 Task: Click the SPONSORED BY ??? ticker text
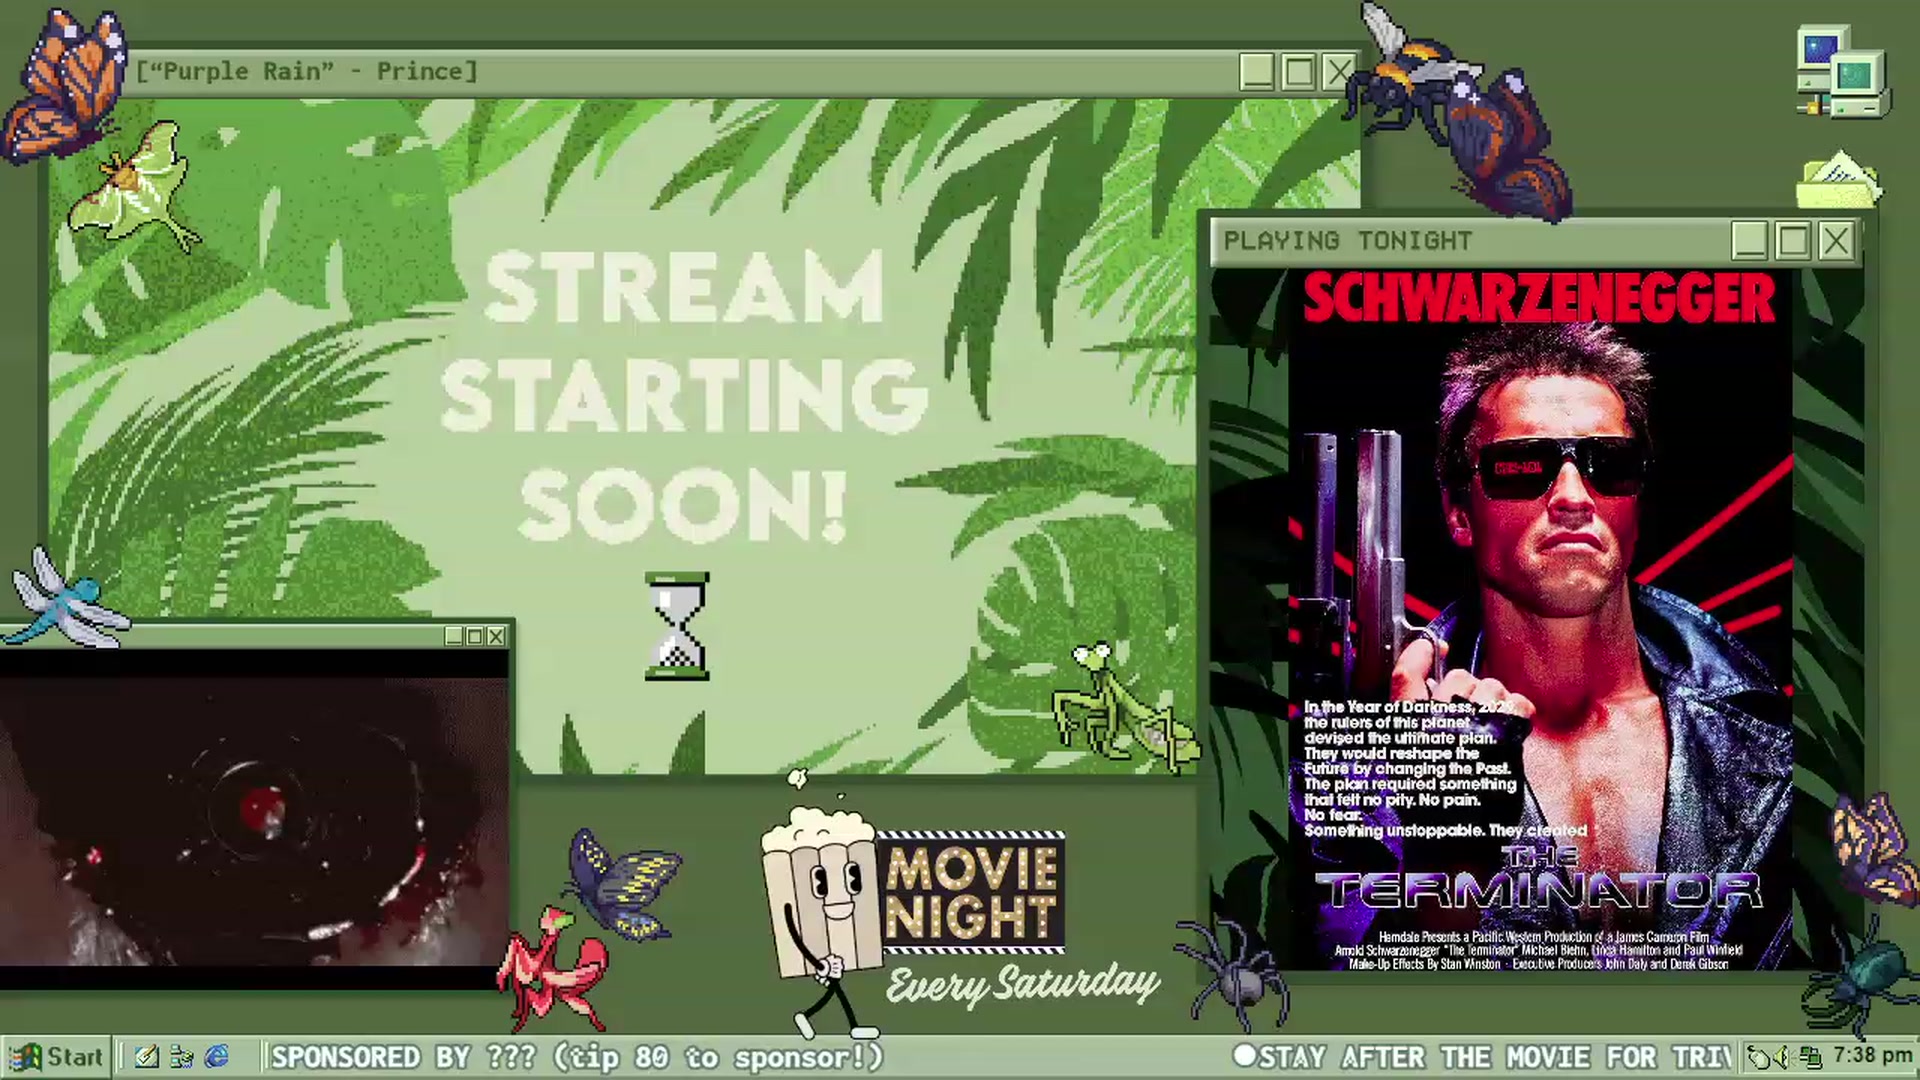coord(578,1057)
